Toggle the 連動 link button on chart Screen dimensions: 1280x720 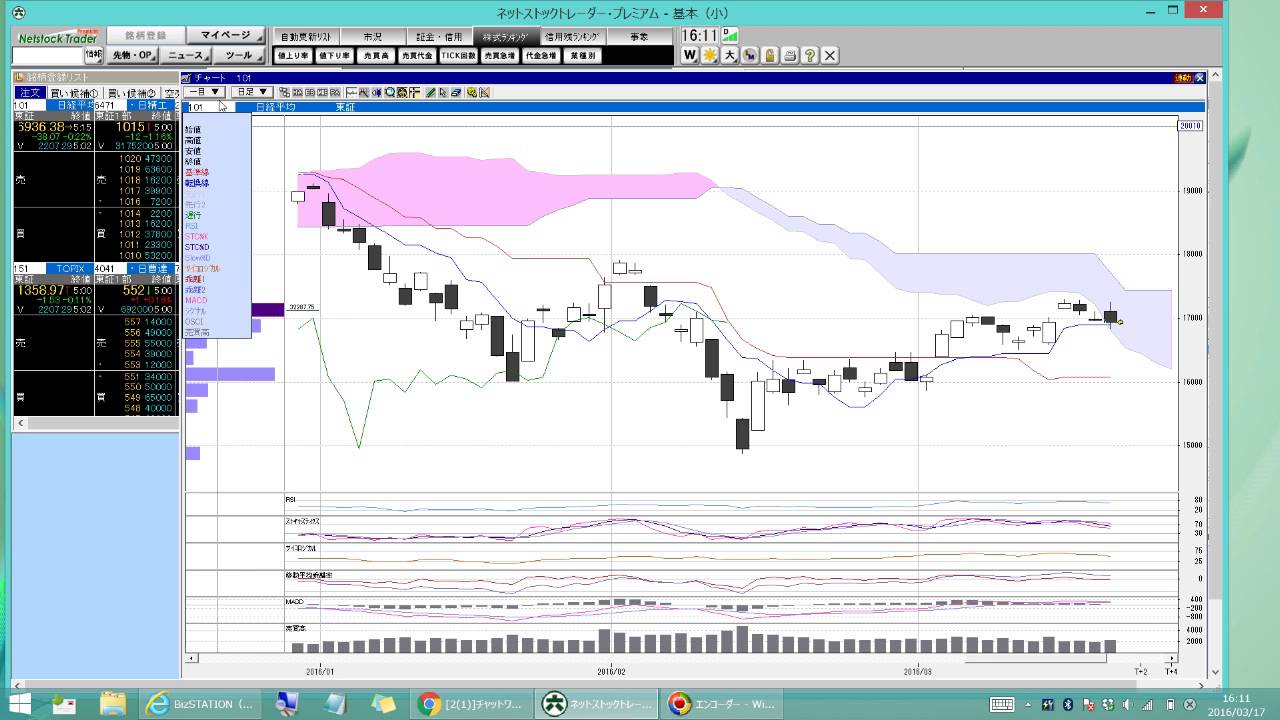click(x=1183, y=77)
